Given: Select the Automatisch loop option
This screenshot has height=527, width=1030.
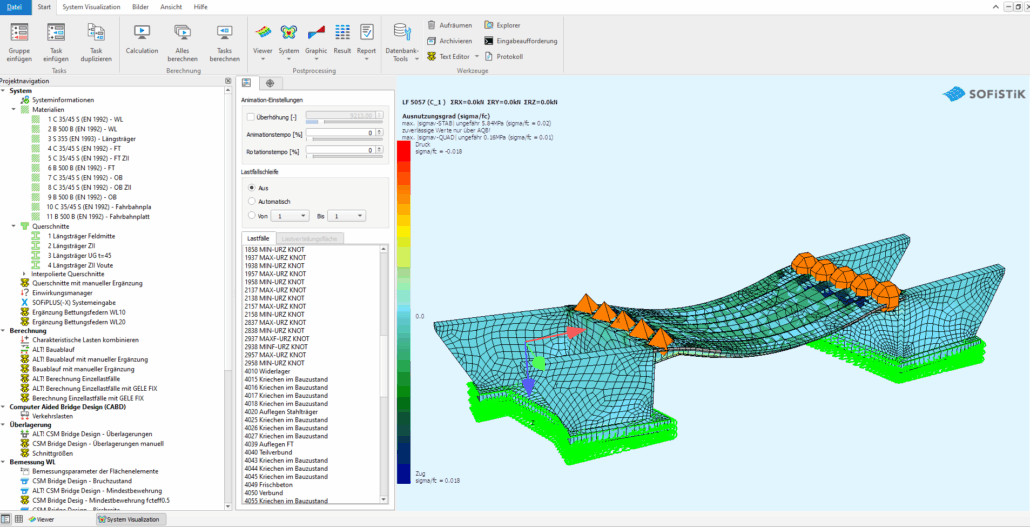Looking at the screenshot, I should (252, 201).
